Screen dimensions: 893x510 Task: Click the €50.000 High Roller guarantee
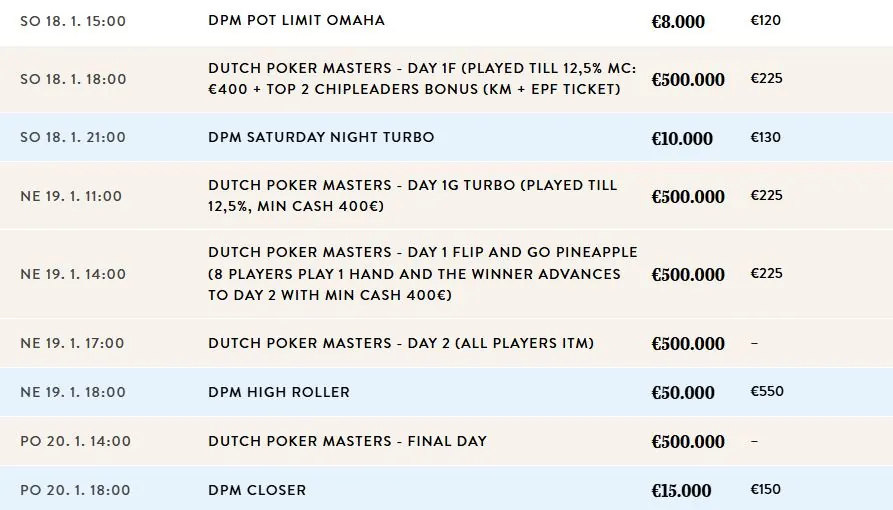[682, 393]
